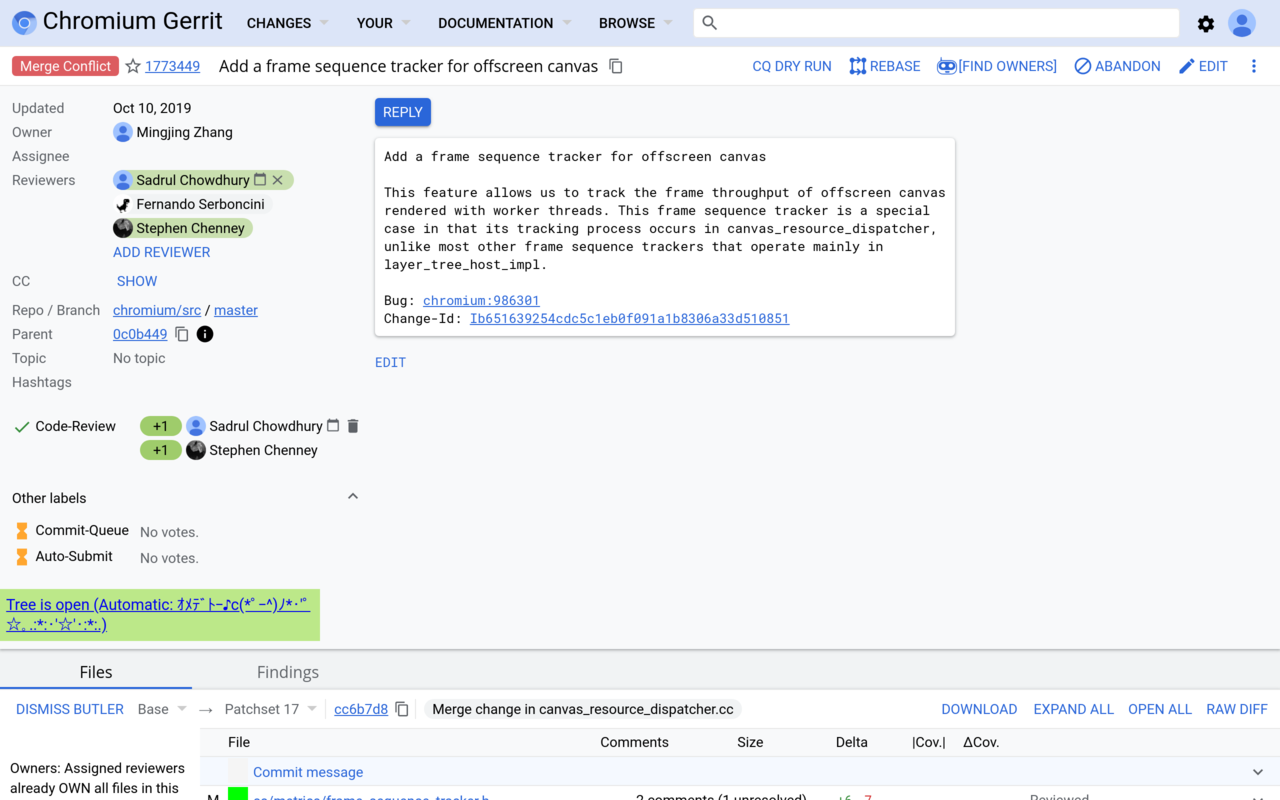Open the Changes menu
The height and width of the screenshot is (800, 1280).
[x=289, y=23]
